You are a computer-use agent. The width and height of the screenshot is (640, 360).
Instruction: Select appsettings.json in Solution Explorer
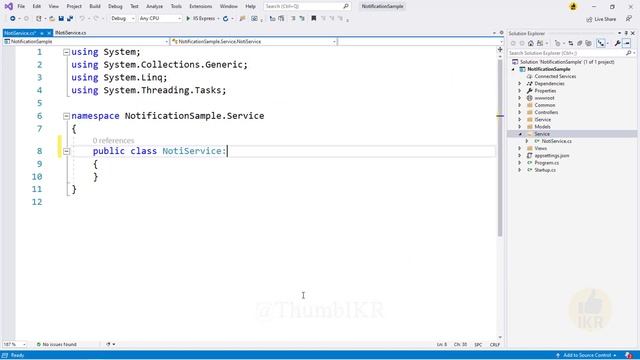(551, 156)
